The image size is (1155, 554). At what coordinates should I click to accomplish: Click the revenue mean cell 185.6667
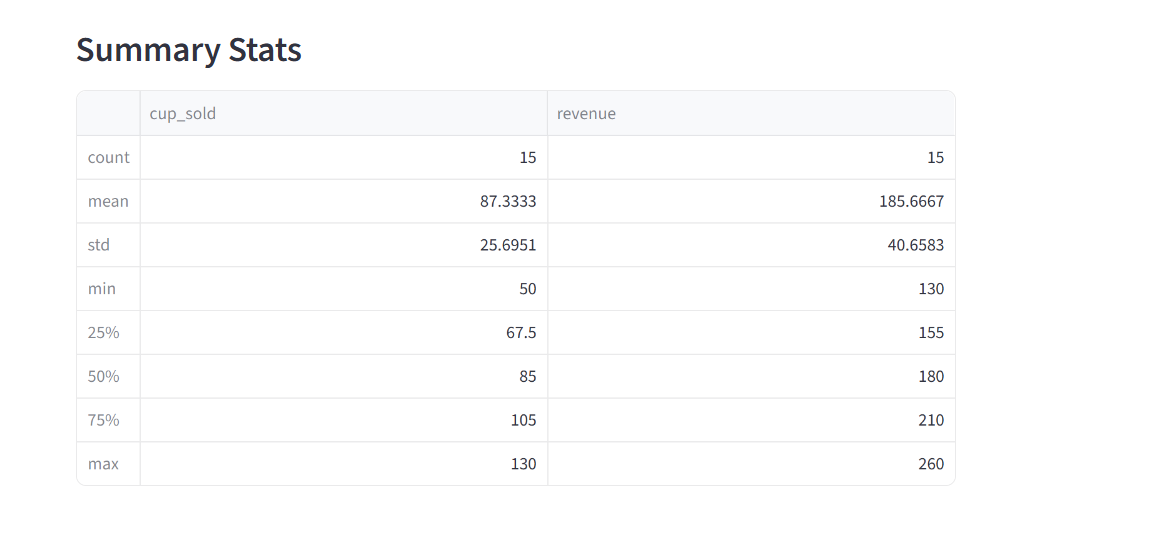click(751, 201)
